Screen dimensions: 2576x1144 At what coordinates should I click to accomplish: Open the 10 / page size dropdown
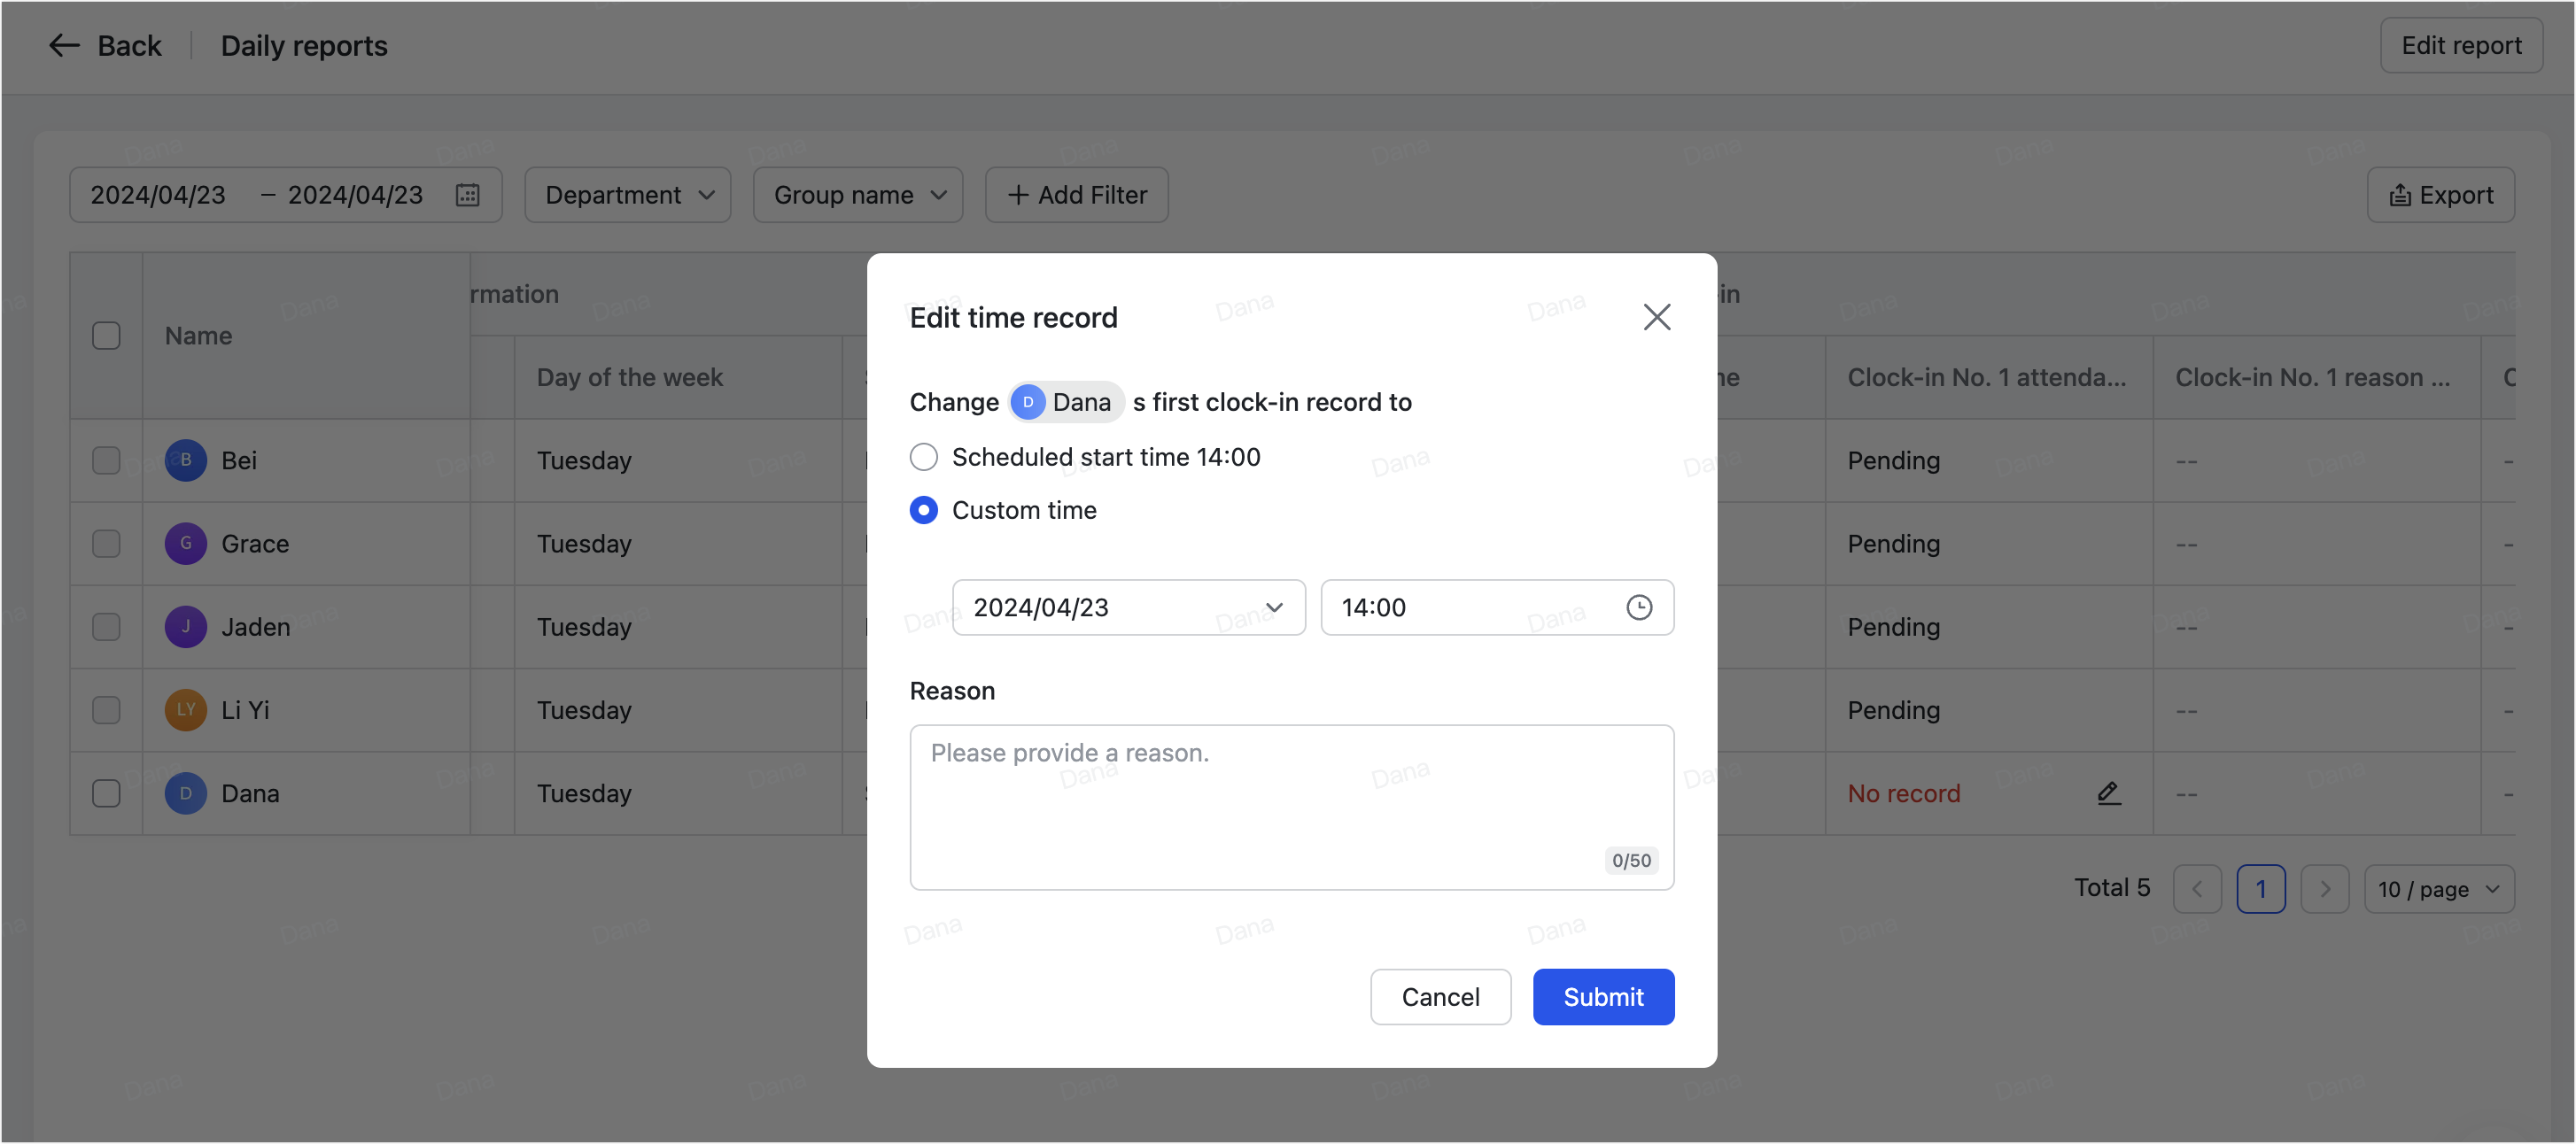tap(2438, 889)
